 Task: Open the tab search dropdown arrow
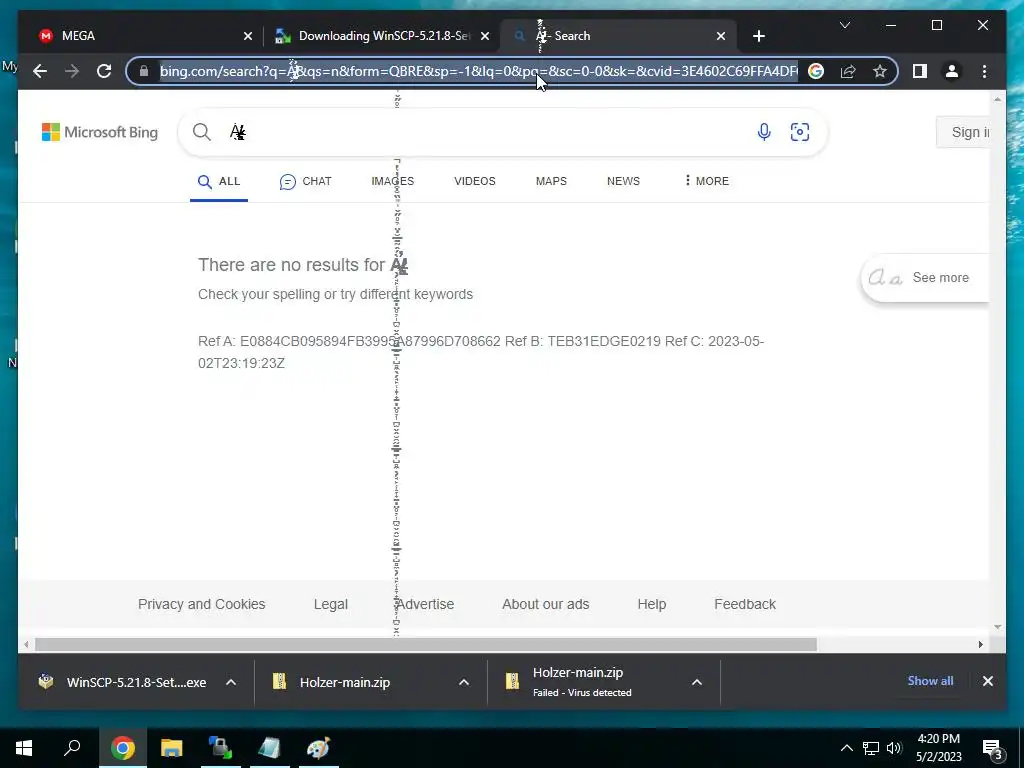click(x=844, y=25)
